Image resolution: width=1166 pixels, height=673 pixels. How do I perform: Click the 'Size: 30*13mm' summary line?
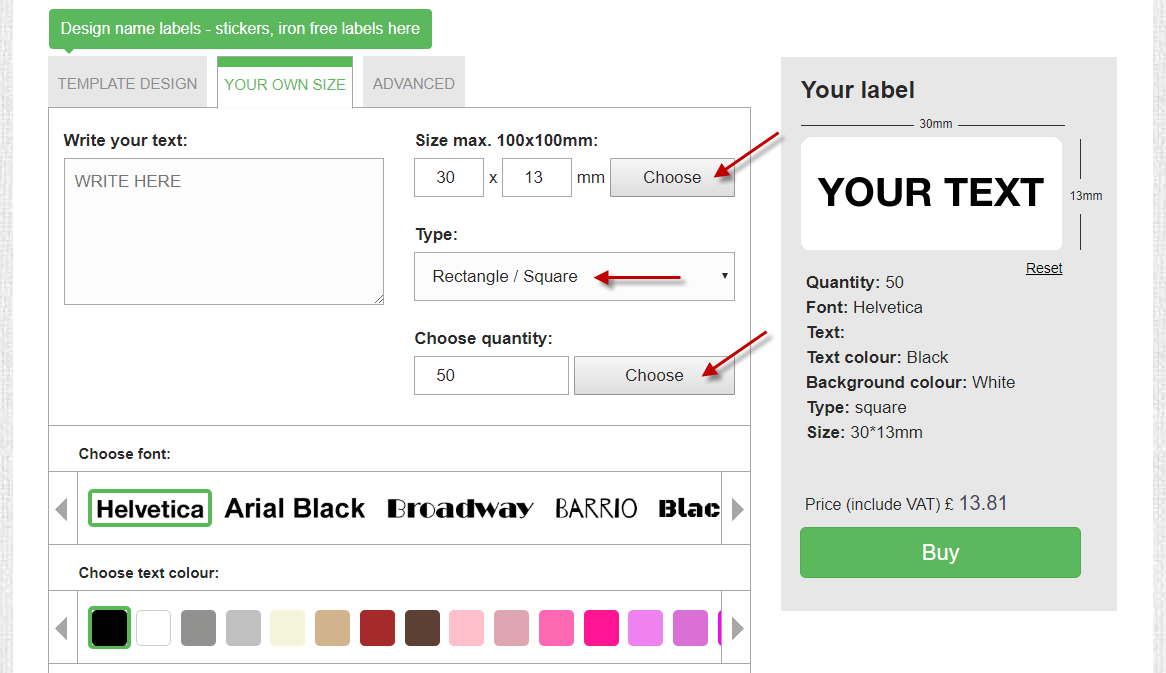point(865,433)
